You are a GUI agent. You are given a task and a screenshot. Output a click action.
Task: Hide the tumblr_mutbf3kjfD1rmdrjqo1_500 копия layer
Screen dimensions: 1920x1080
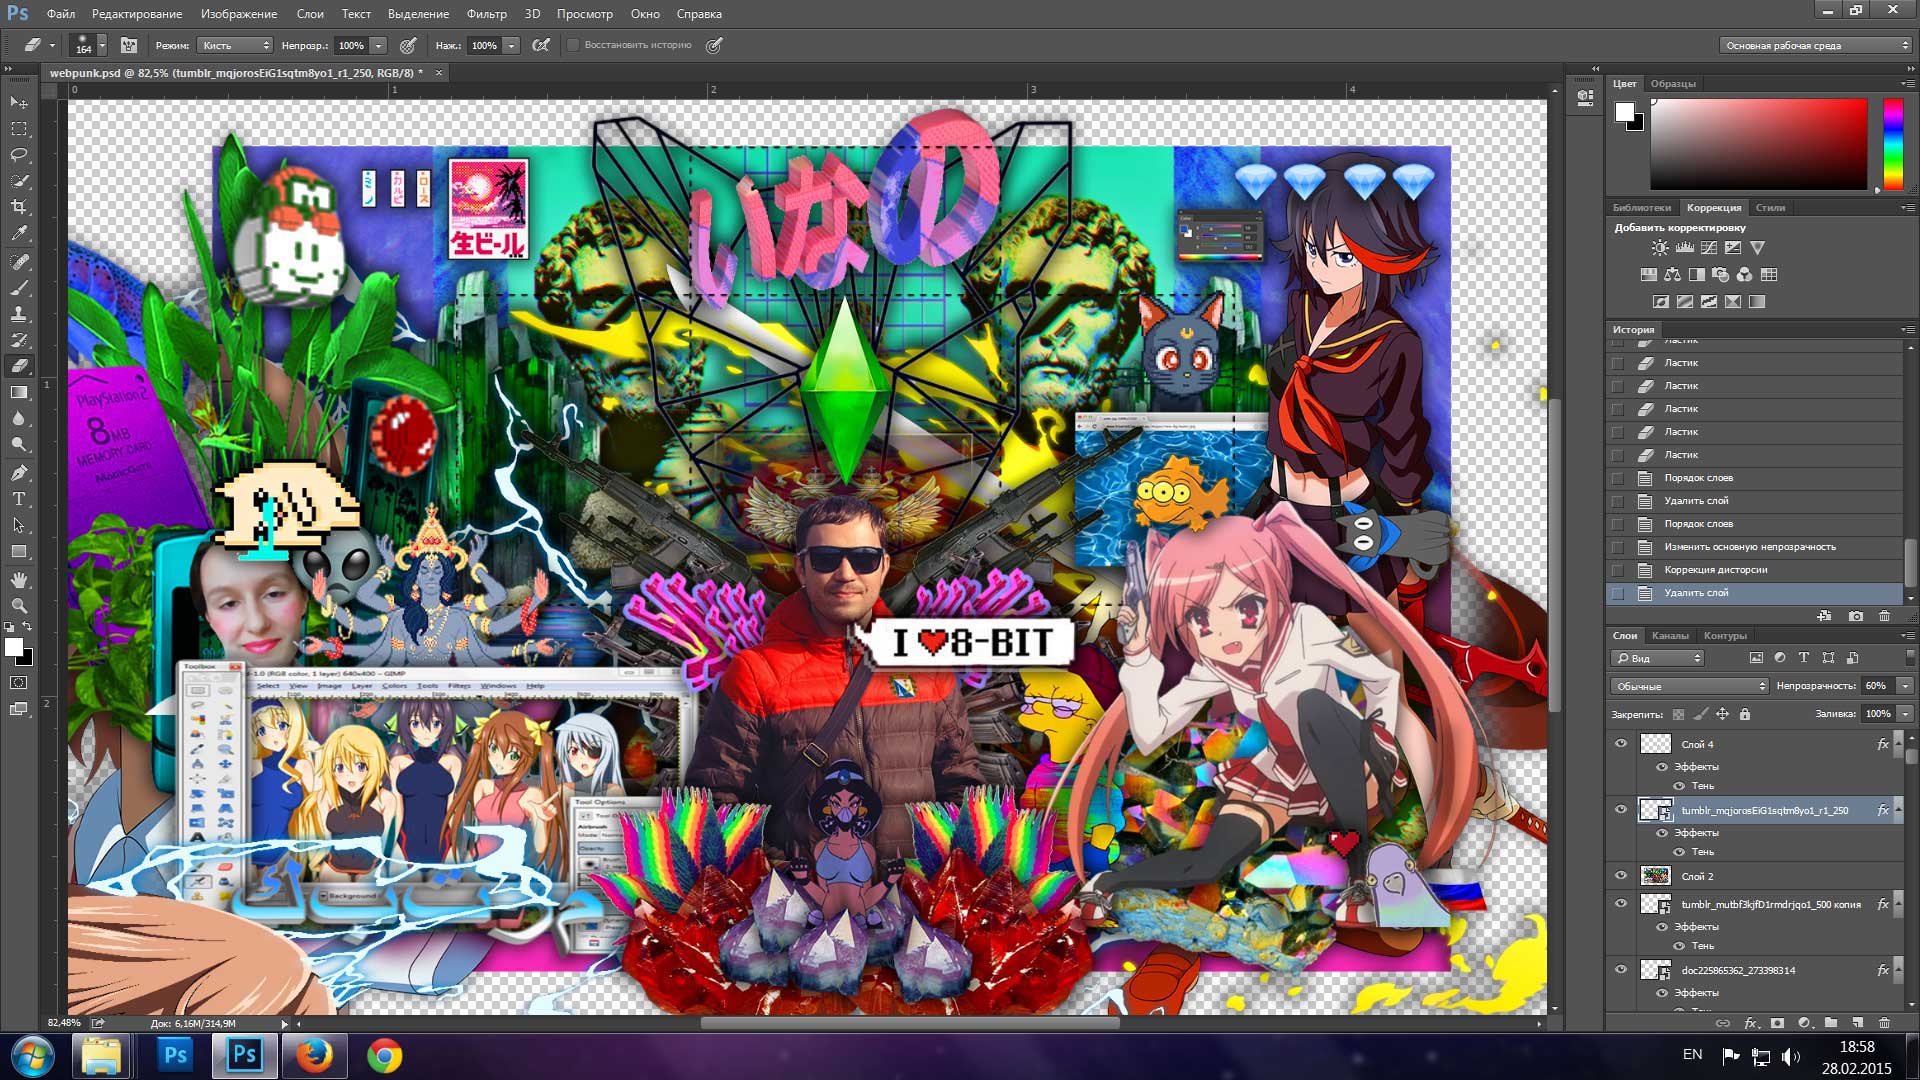point(1621,904)
